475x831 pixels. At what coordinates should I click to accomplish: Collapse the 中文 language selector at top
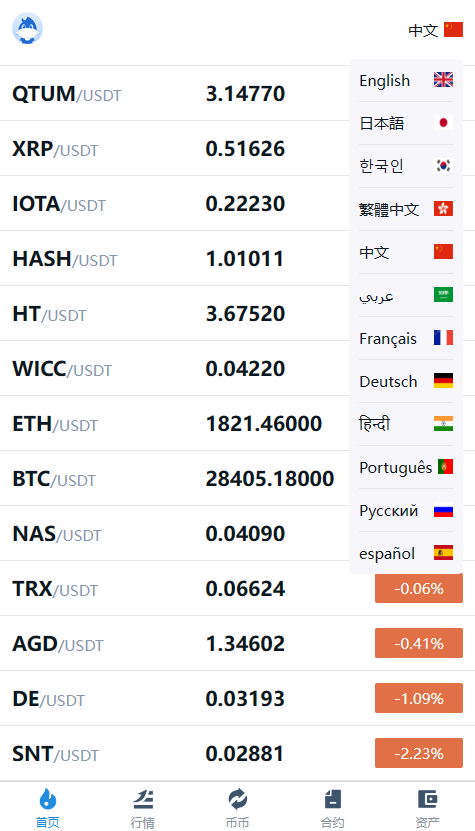435,30
